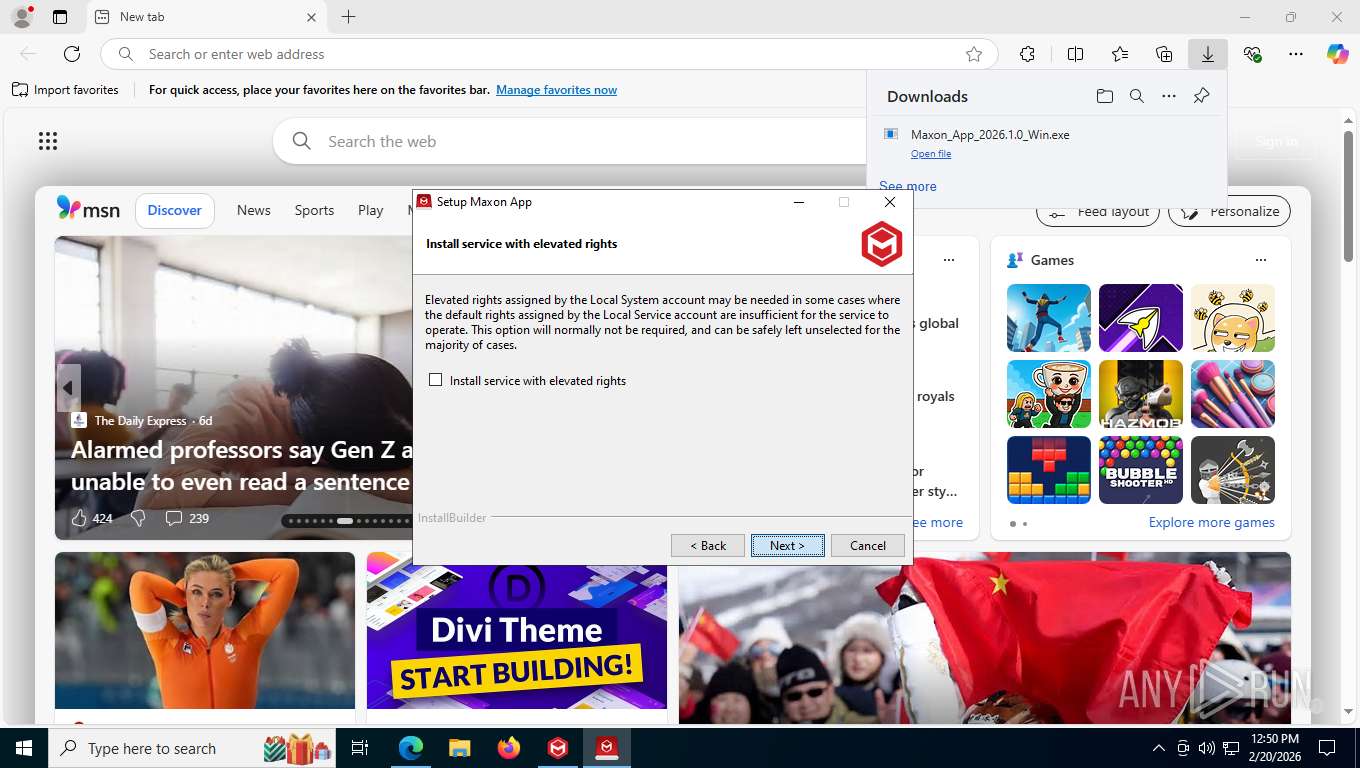
Task: Switch to Play tab in MSN
Action: point(371,210)
